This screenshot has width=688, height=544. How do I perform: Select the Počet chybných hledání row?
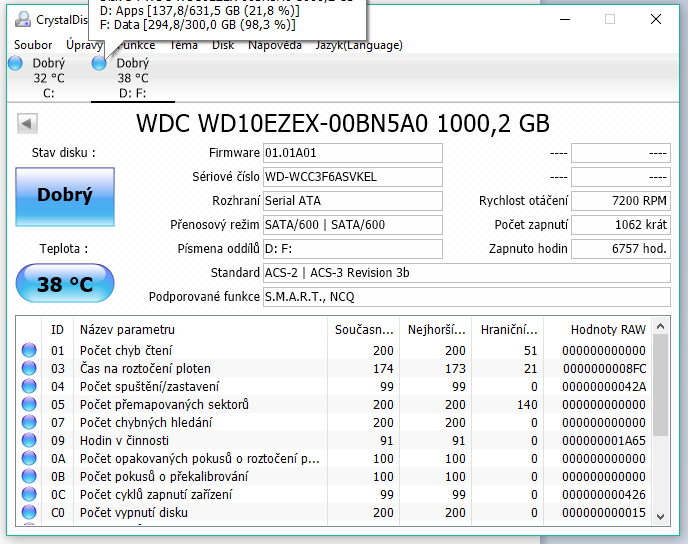tap(200, 422)
